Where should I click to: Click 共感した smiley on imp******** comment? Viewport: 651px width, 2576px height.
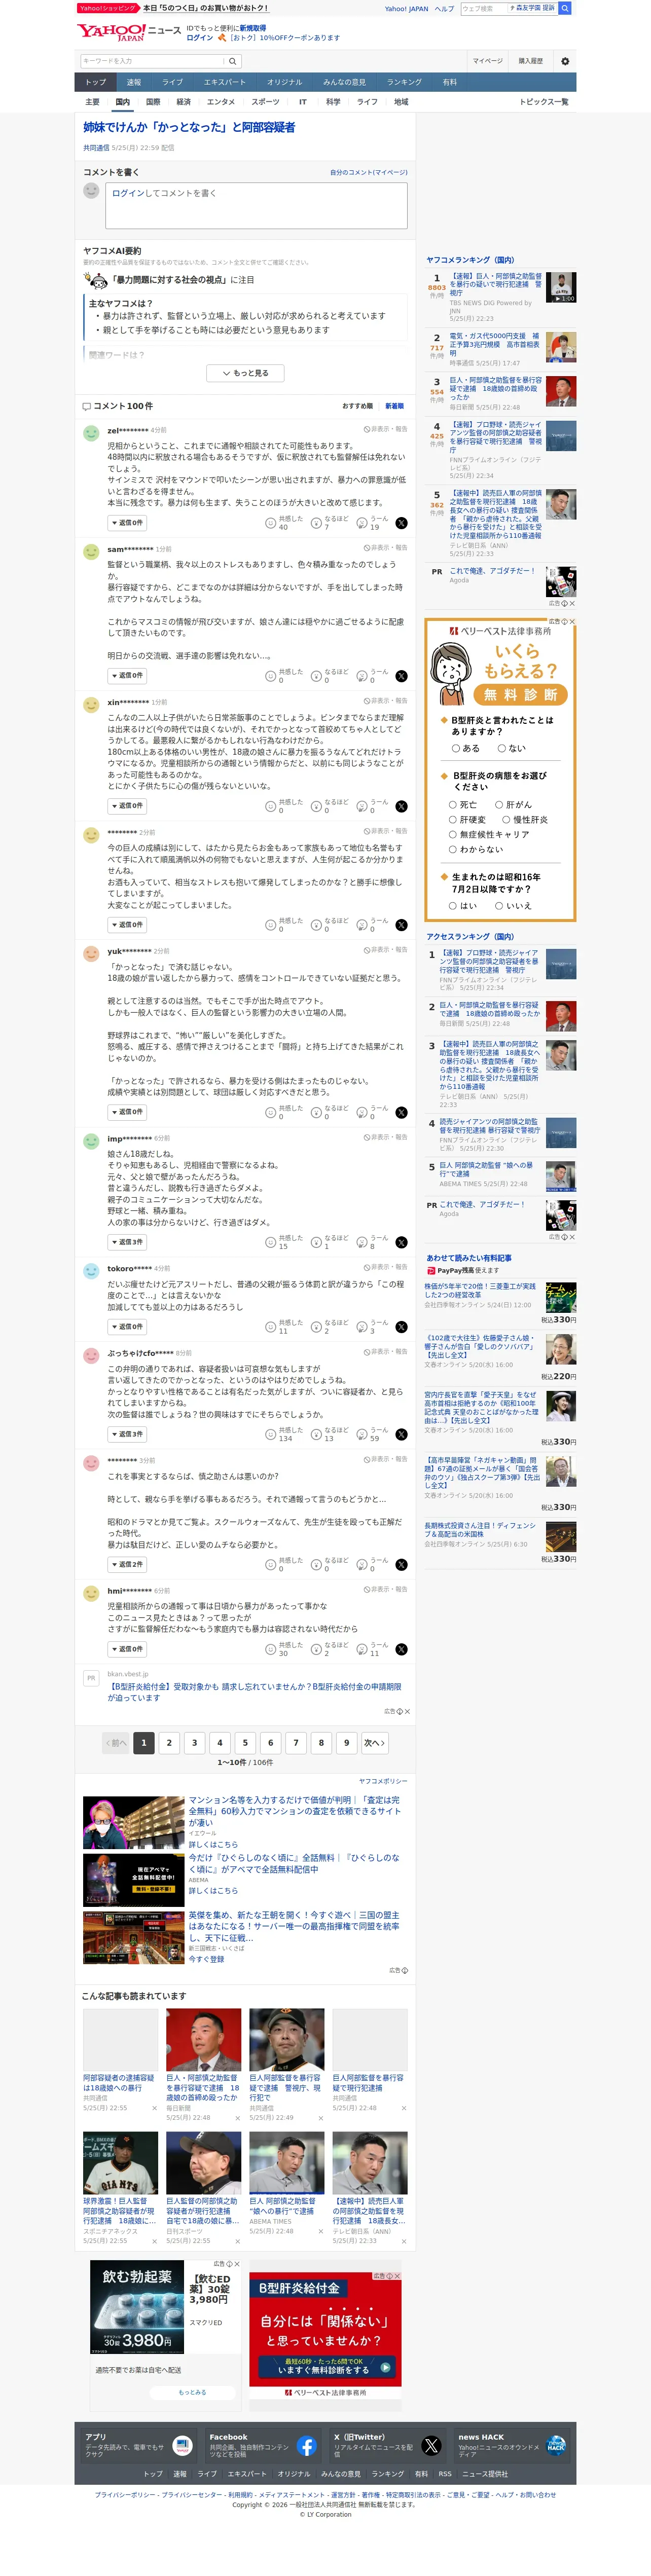click(x=270, y=1242)
